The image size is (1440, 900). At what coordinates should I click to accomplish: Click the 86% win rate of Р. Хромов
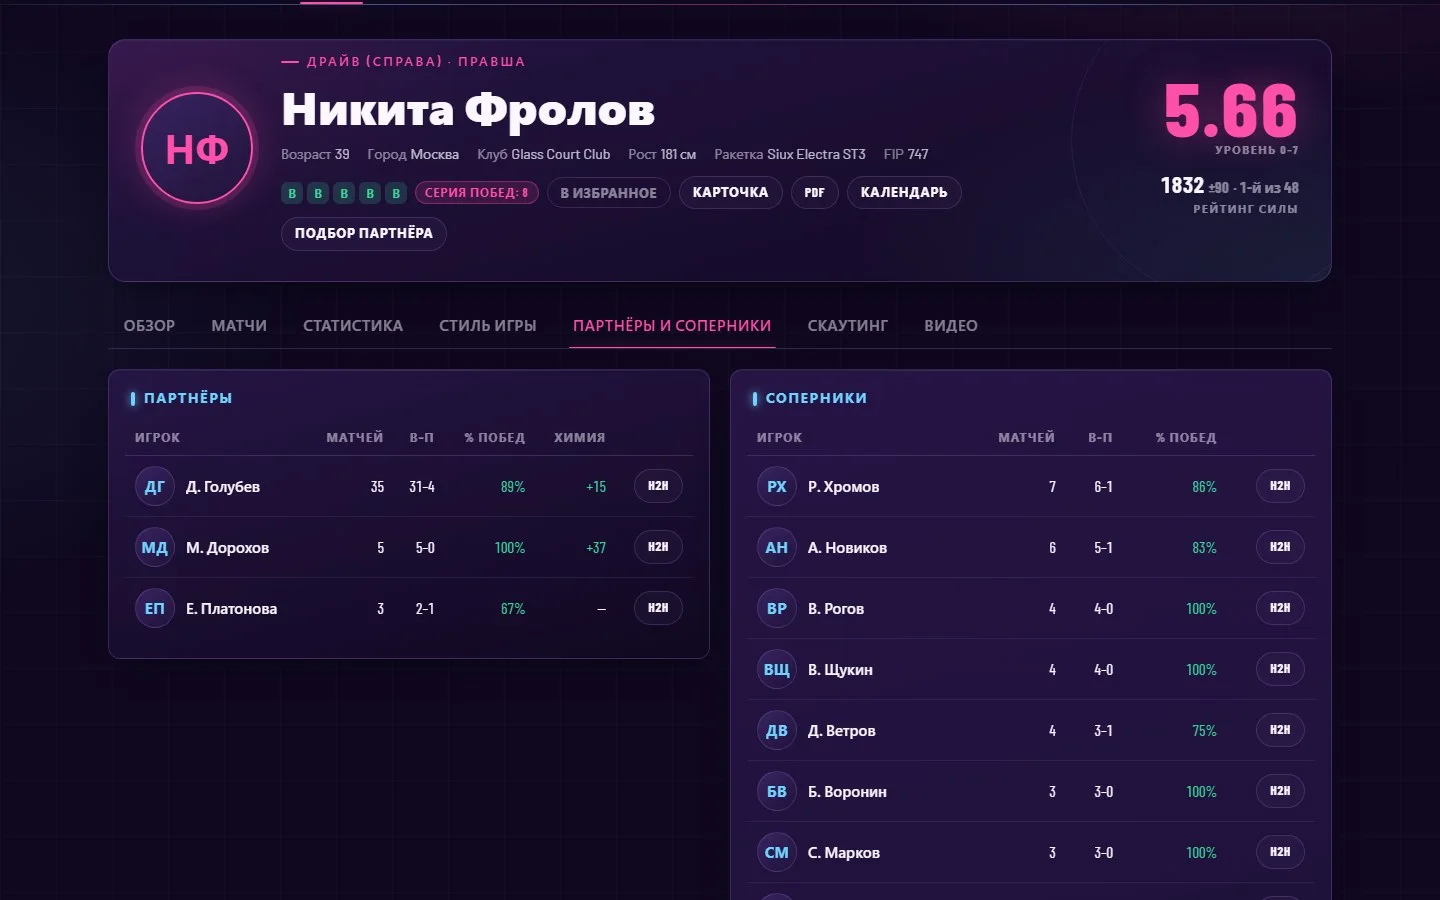1204,487
